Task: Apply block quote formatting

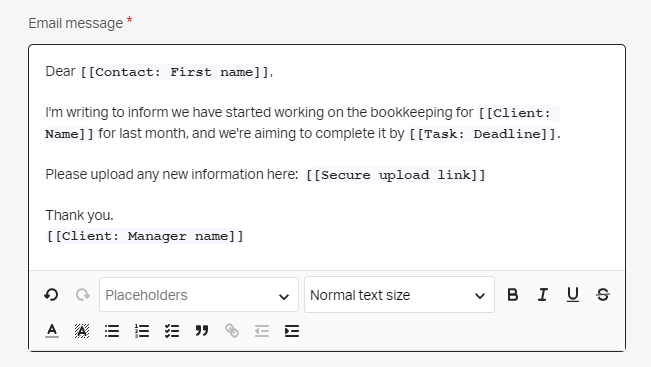Action: (202, 331)
